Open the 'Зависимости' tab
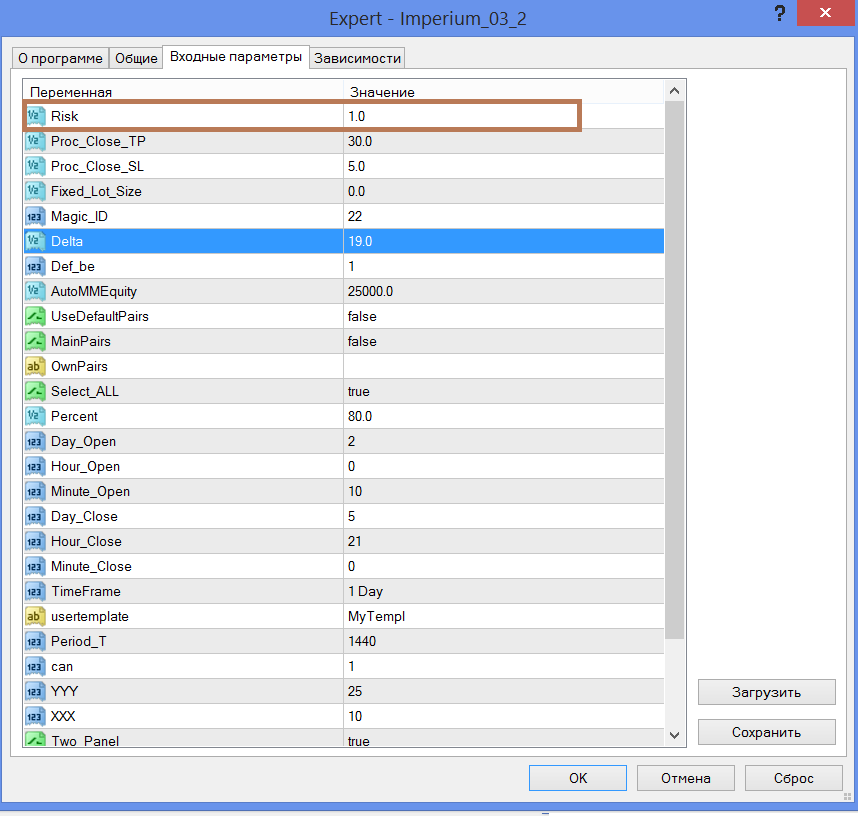Image resolution: width=858 pixels, height=816 pixels. pos(357,58)
